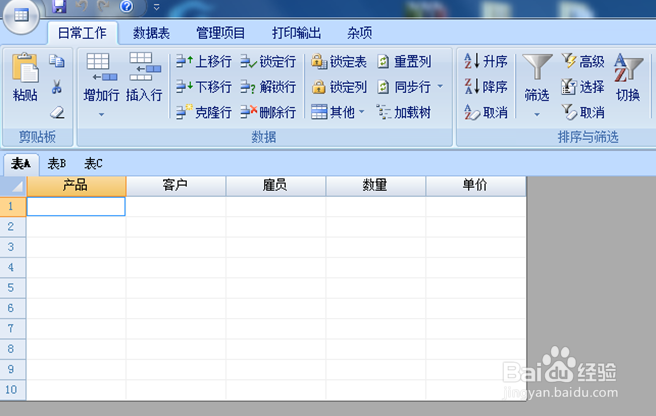Select row header 9
The image size is (656, 416).
click(x=13, y=369)
